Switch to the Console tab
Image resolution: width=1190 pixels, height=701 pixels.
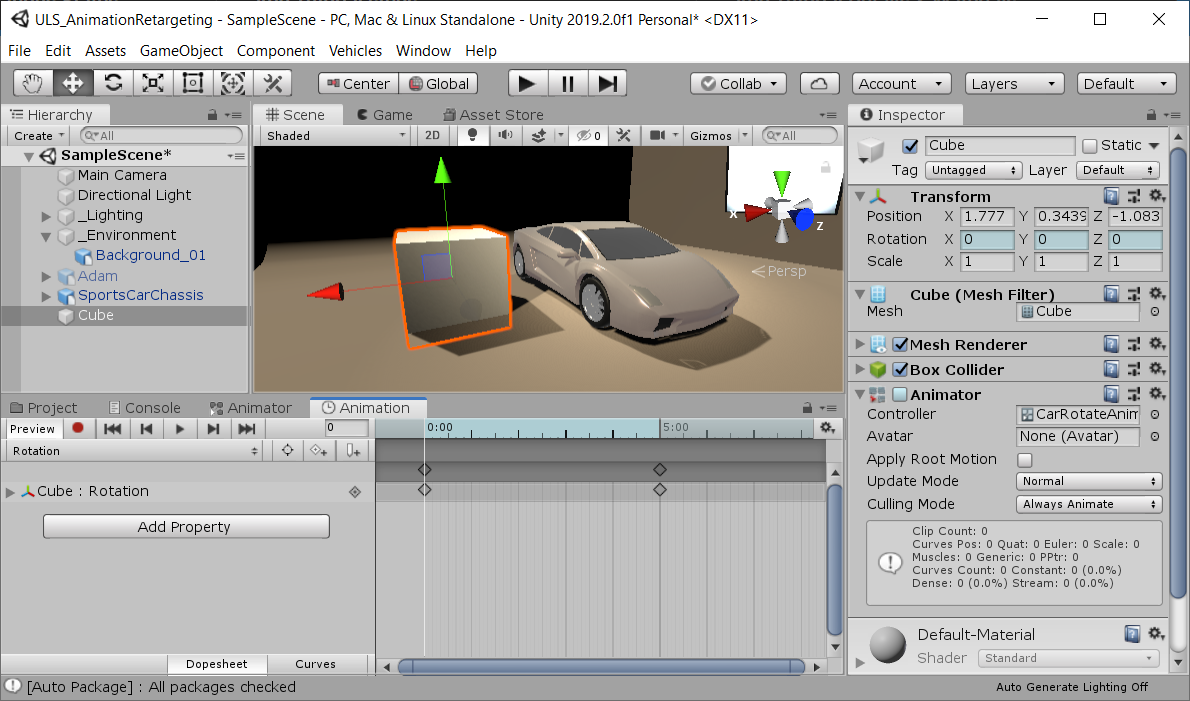click(x=144, y=408)
